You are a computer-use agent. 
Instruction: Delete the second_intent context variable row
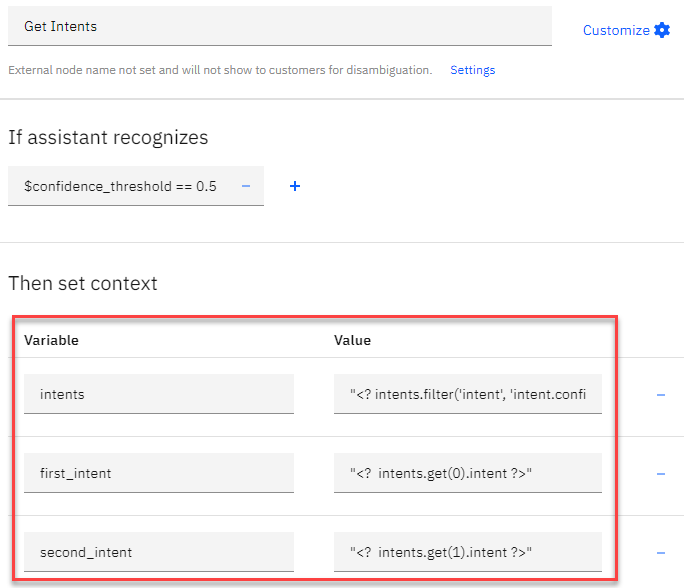pos(661,553)
